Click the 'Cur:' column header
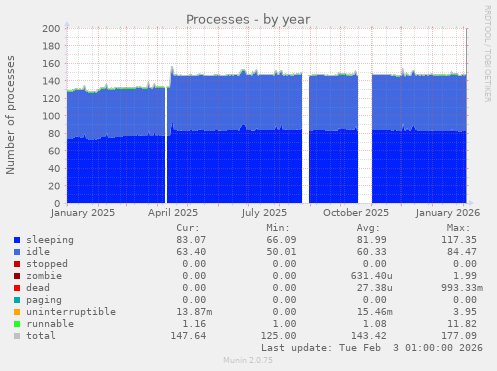Screen dimensions: 497x371 [x=188, y=228]
